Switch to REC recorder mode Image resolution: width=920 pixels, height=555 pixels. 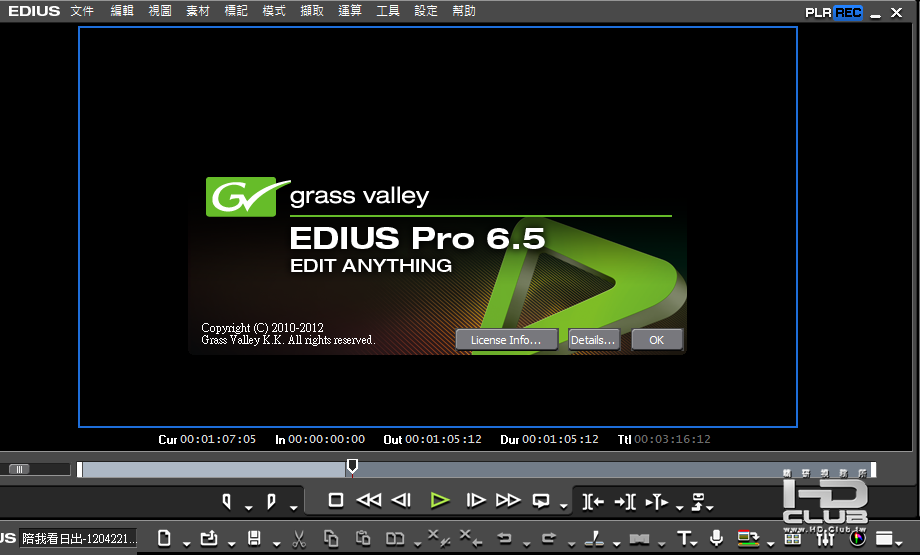tap(848, 13)
